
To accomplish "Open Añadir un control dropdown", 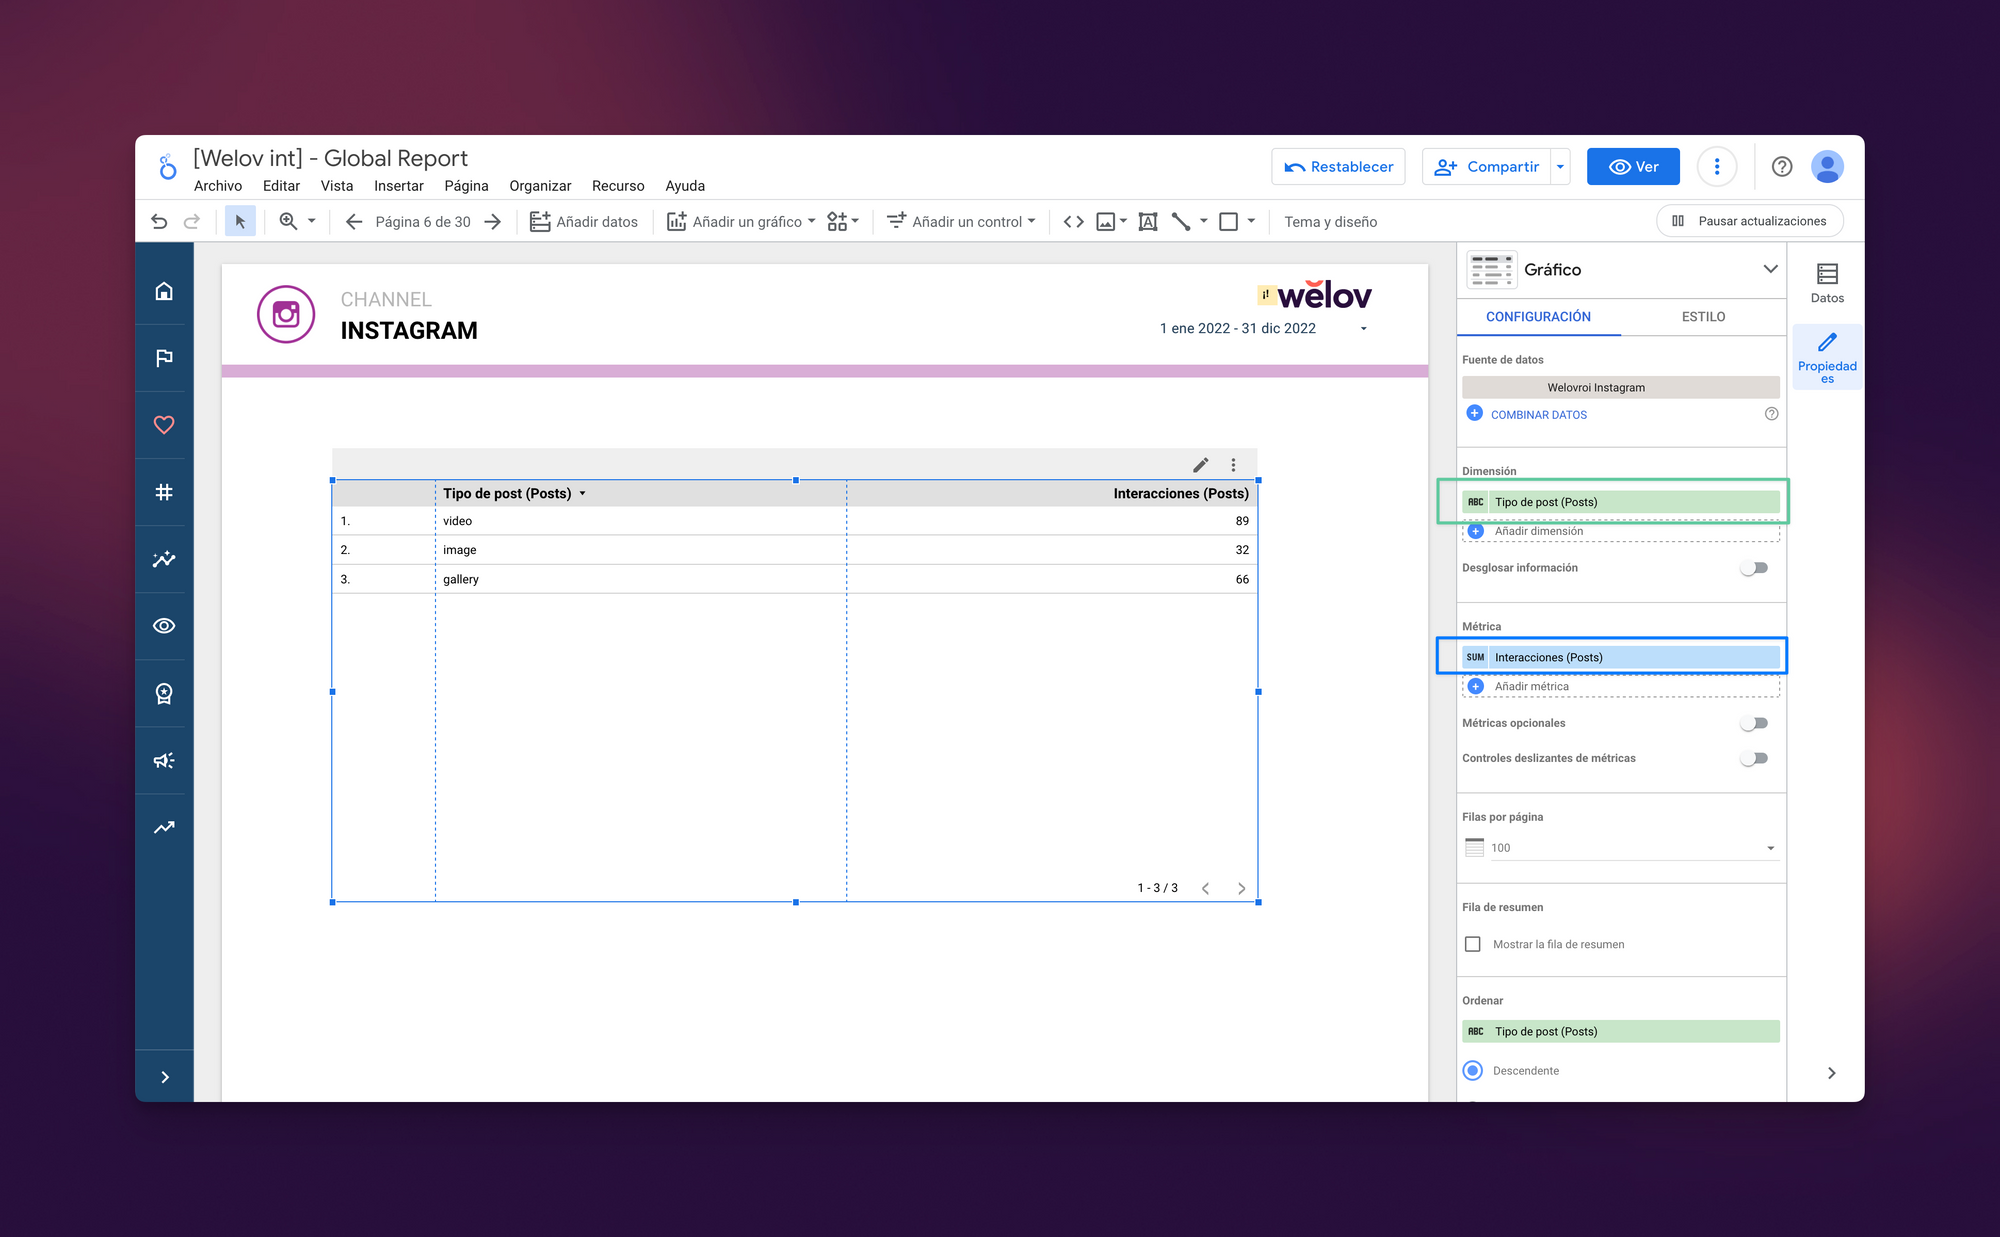I will 960,221.
